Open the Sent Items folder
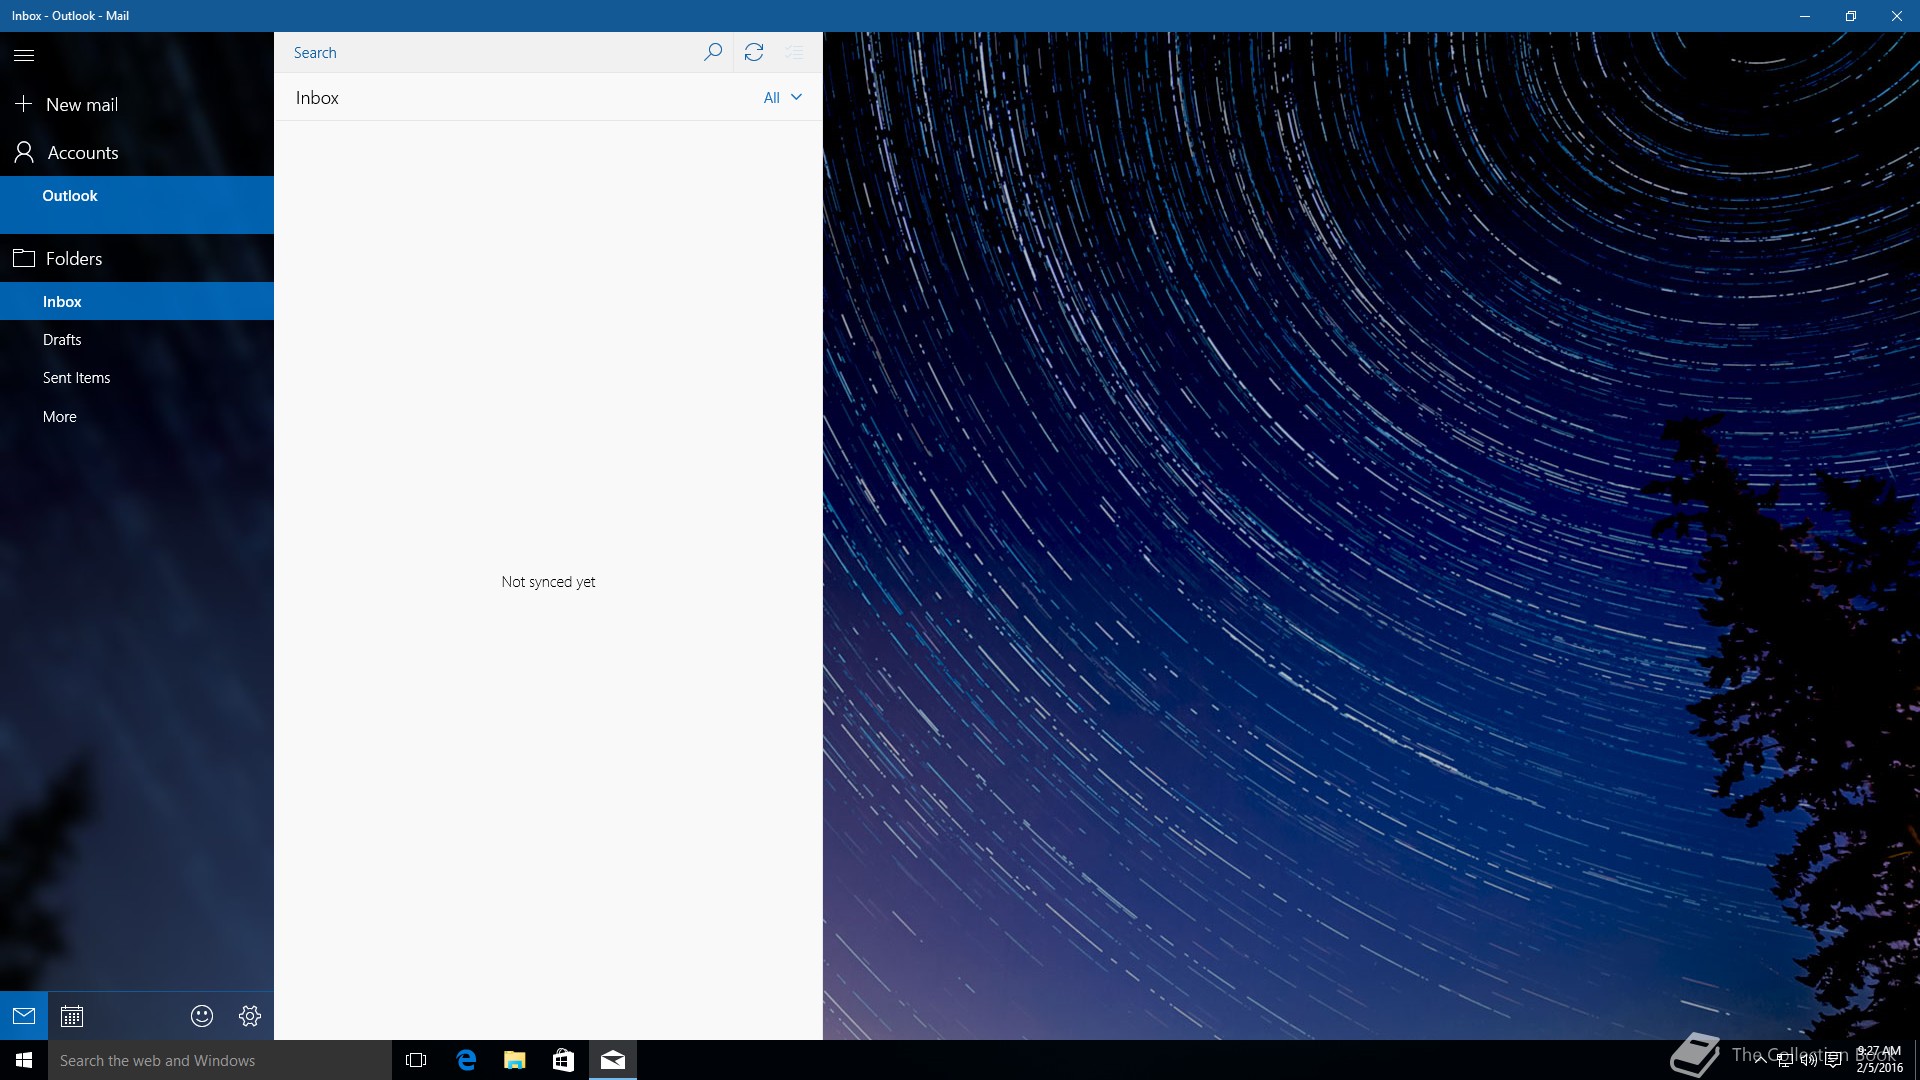 tap(76, 378)
